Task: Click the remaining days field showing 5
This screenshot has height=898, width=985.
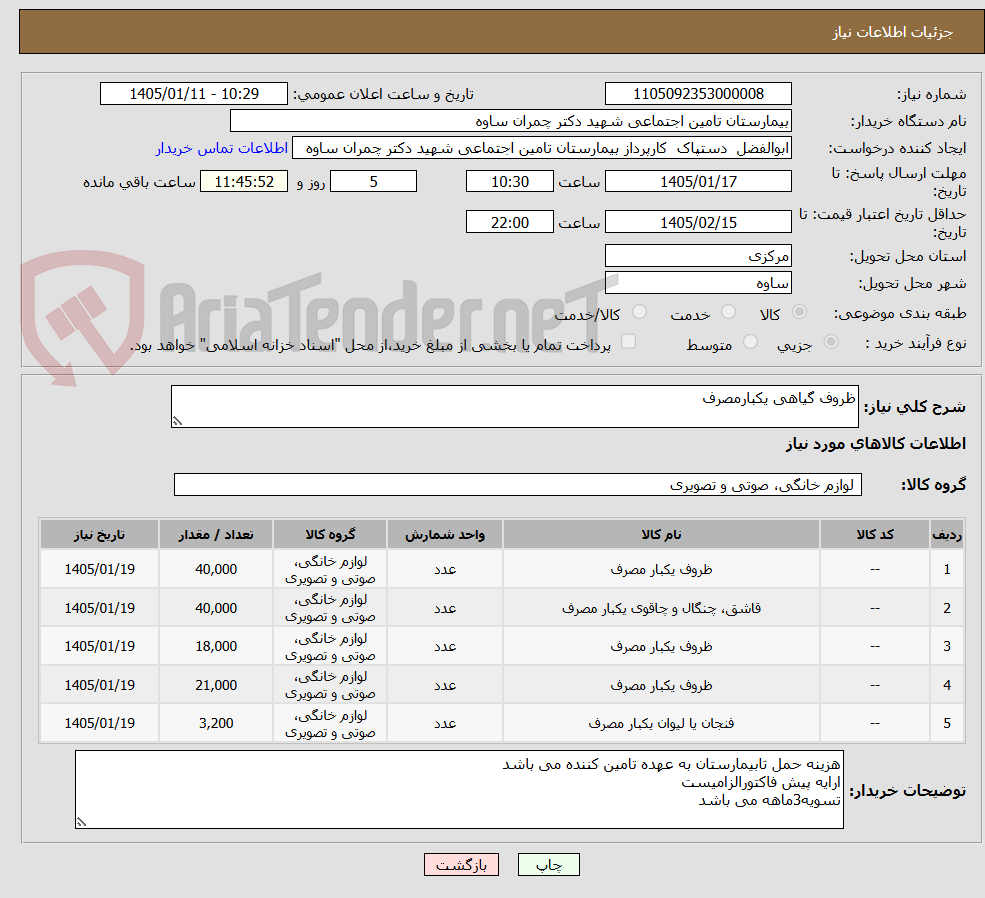Action: [x=373, y=181]
